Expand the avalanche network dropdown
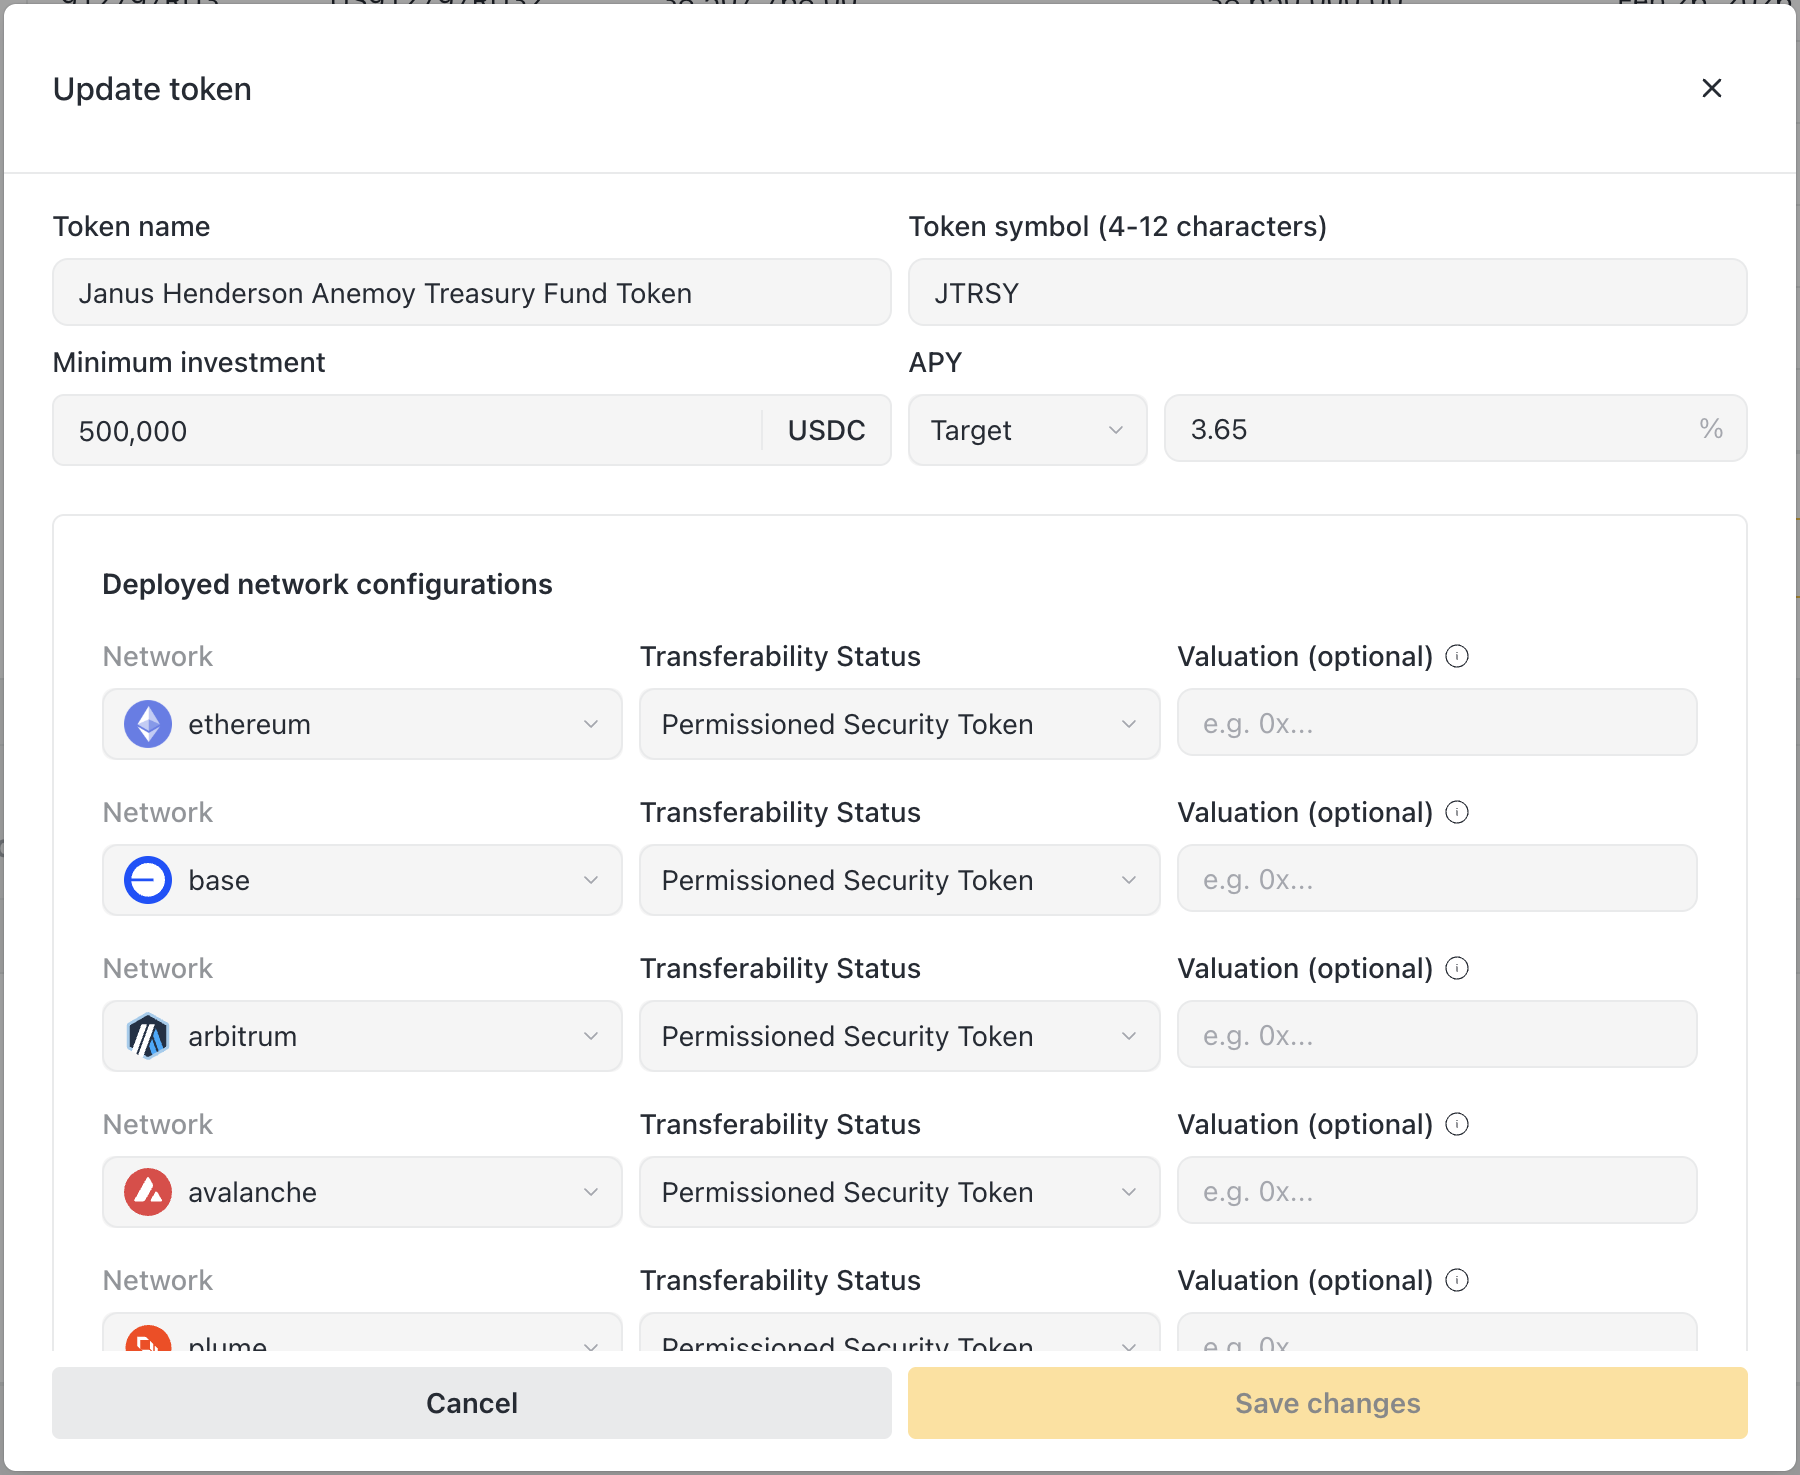This screenshot has height=1475, width=1800. tap(362, 1192)
